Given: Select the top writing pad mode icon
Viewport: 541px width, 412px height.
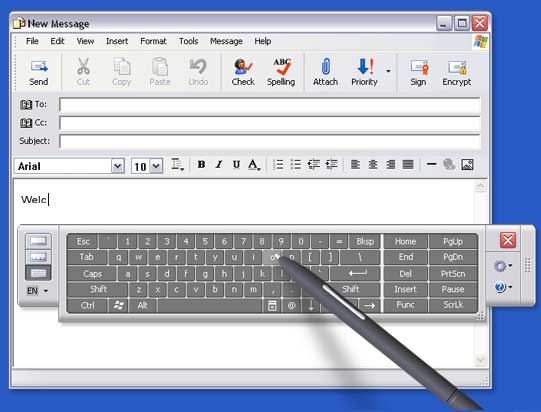Looking at the screenshot, I should [38, 241].
